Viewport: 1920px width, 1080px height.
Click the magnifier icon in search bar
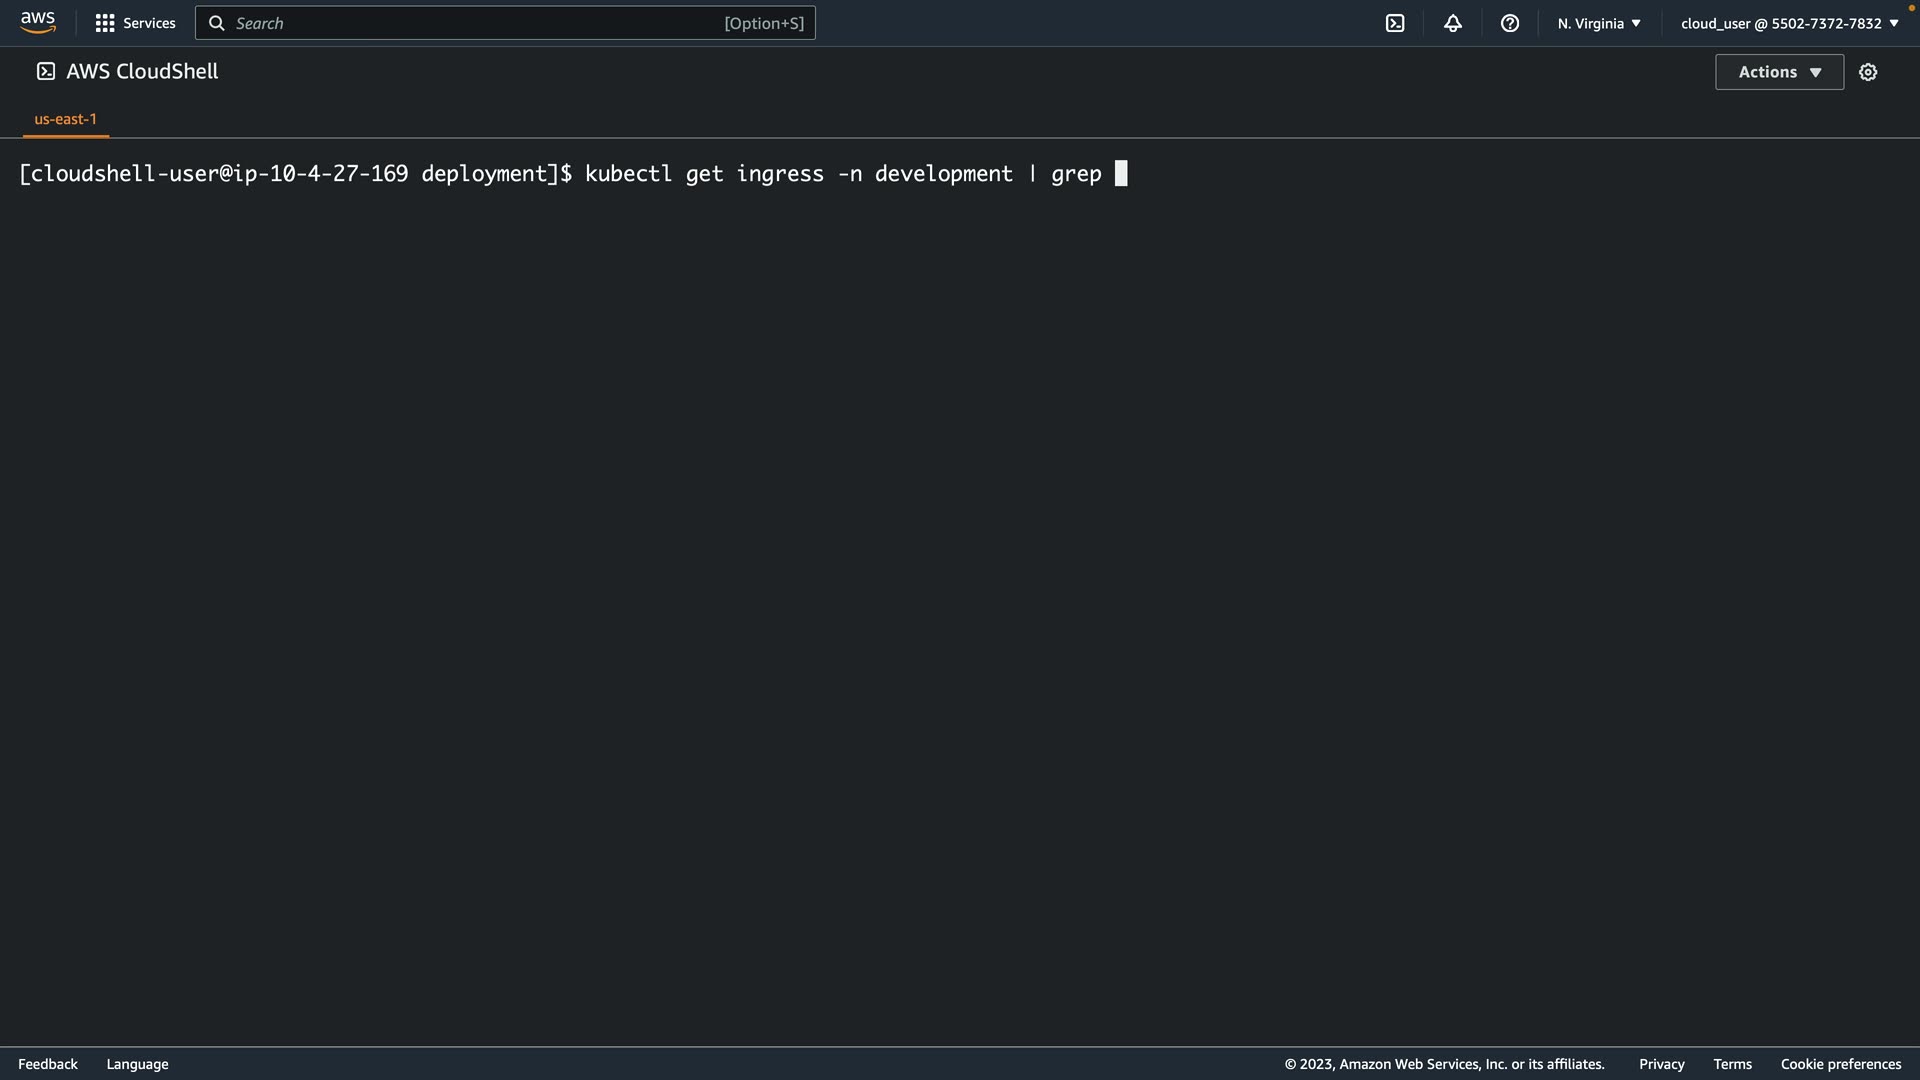coord(216,23)
